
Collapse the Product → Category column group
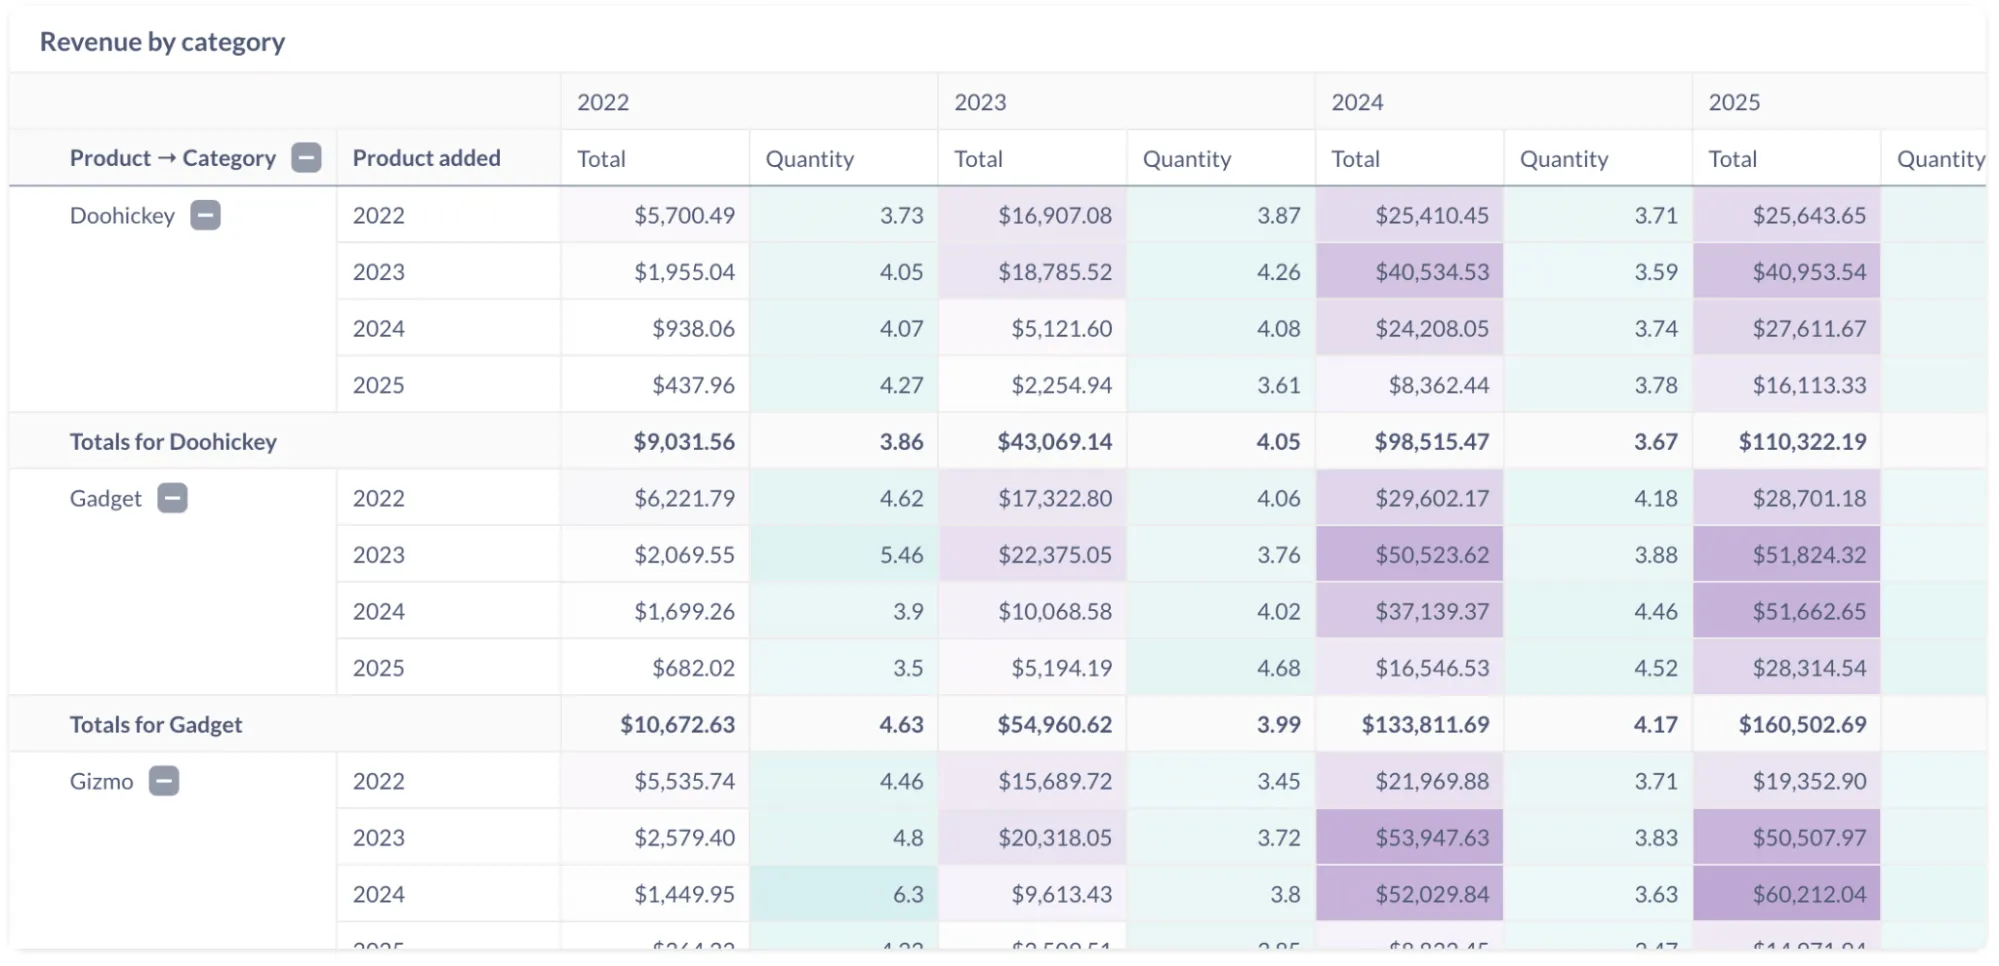tap(306, 157)
